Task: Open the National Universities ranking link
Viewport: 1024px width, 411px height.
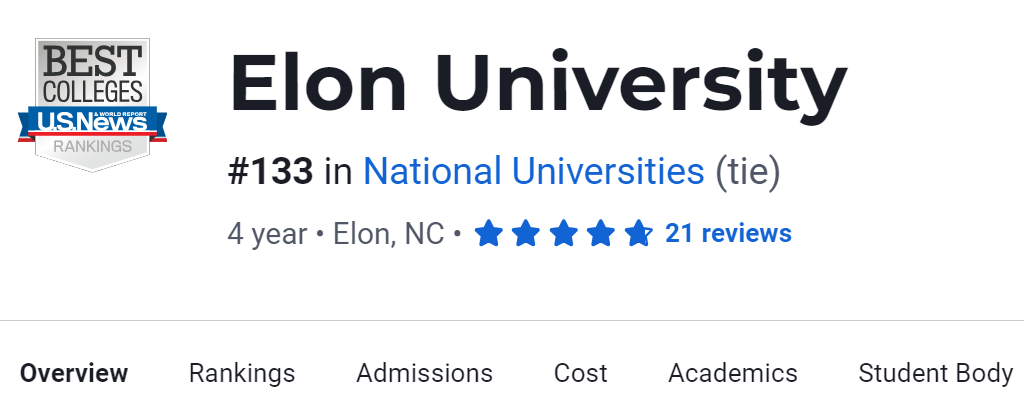Action: click(x=533, y=172)
